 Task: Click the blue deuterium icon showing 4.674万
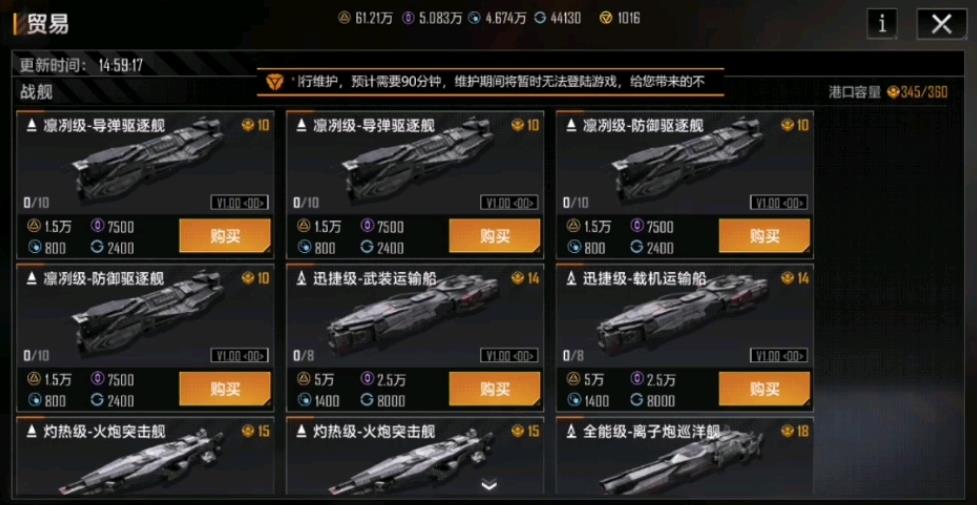pos(477,18)
